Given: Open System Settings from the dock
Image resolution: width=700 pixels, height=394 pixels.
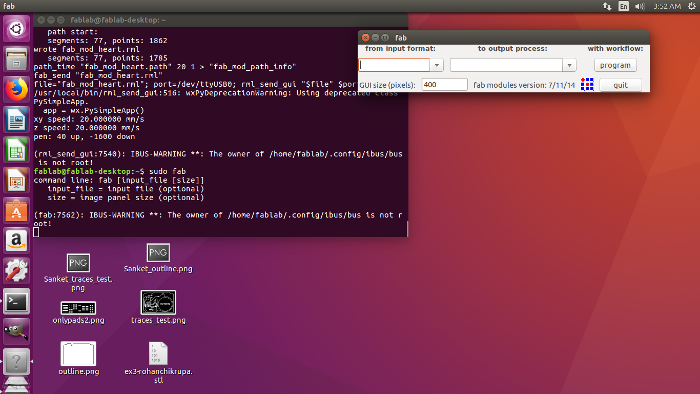Looking at the screenshot, I should (x=17, y=271).
